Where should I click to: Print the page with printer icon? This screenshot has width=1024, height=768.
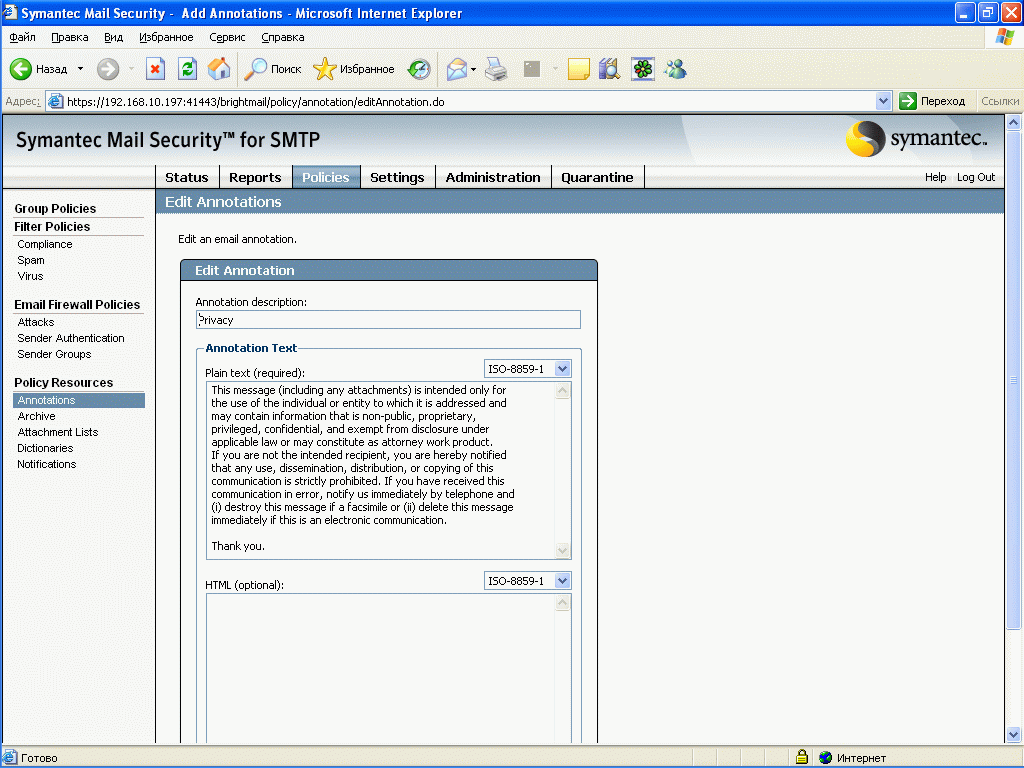(x=496, y=69)
